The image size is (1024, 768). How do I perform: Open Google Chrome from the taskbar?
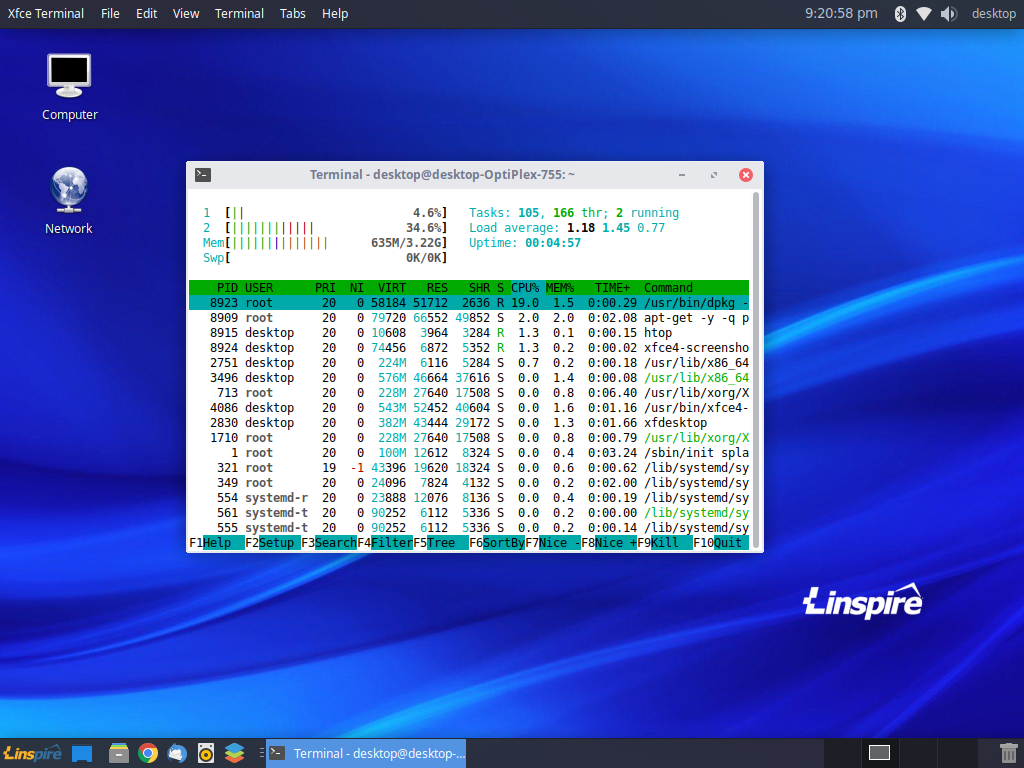(x=148, y=754)
